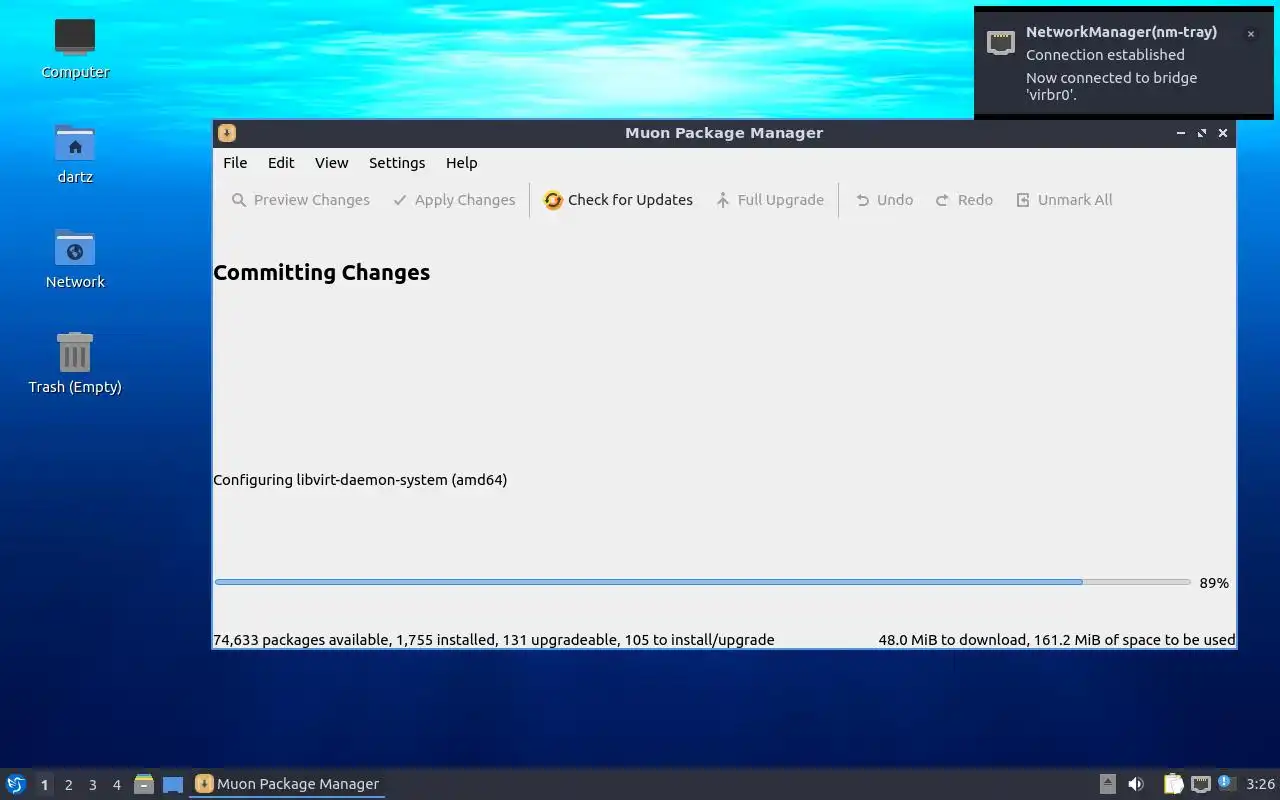Click the Muon Package Manager title bar
Screen dimensions: 1280x800
click(x=724, y=133)
